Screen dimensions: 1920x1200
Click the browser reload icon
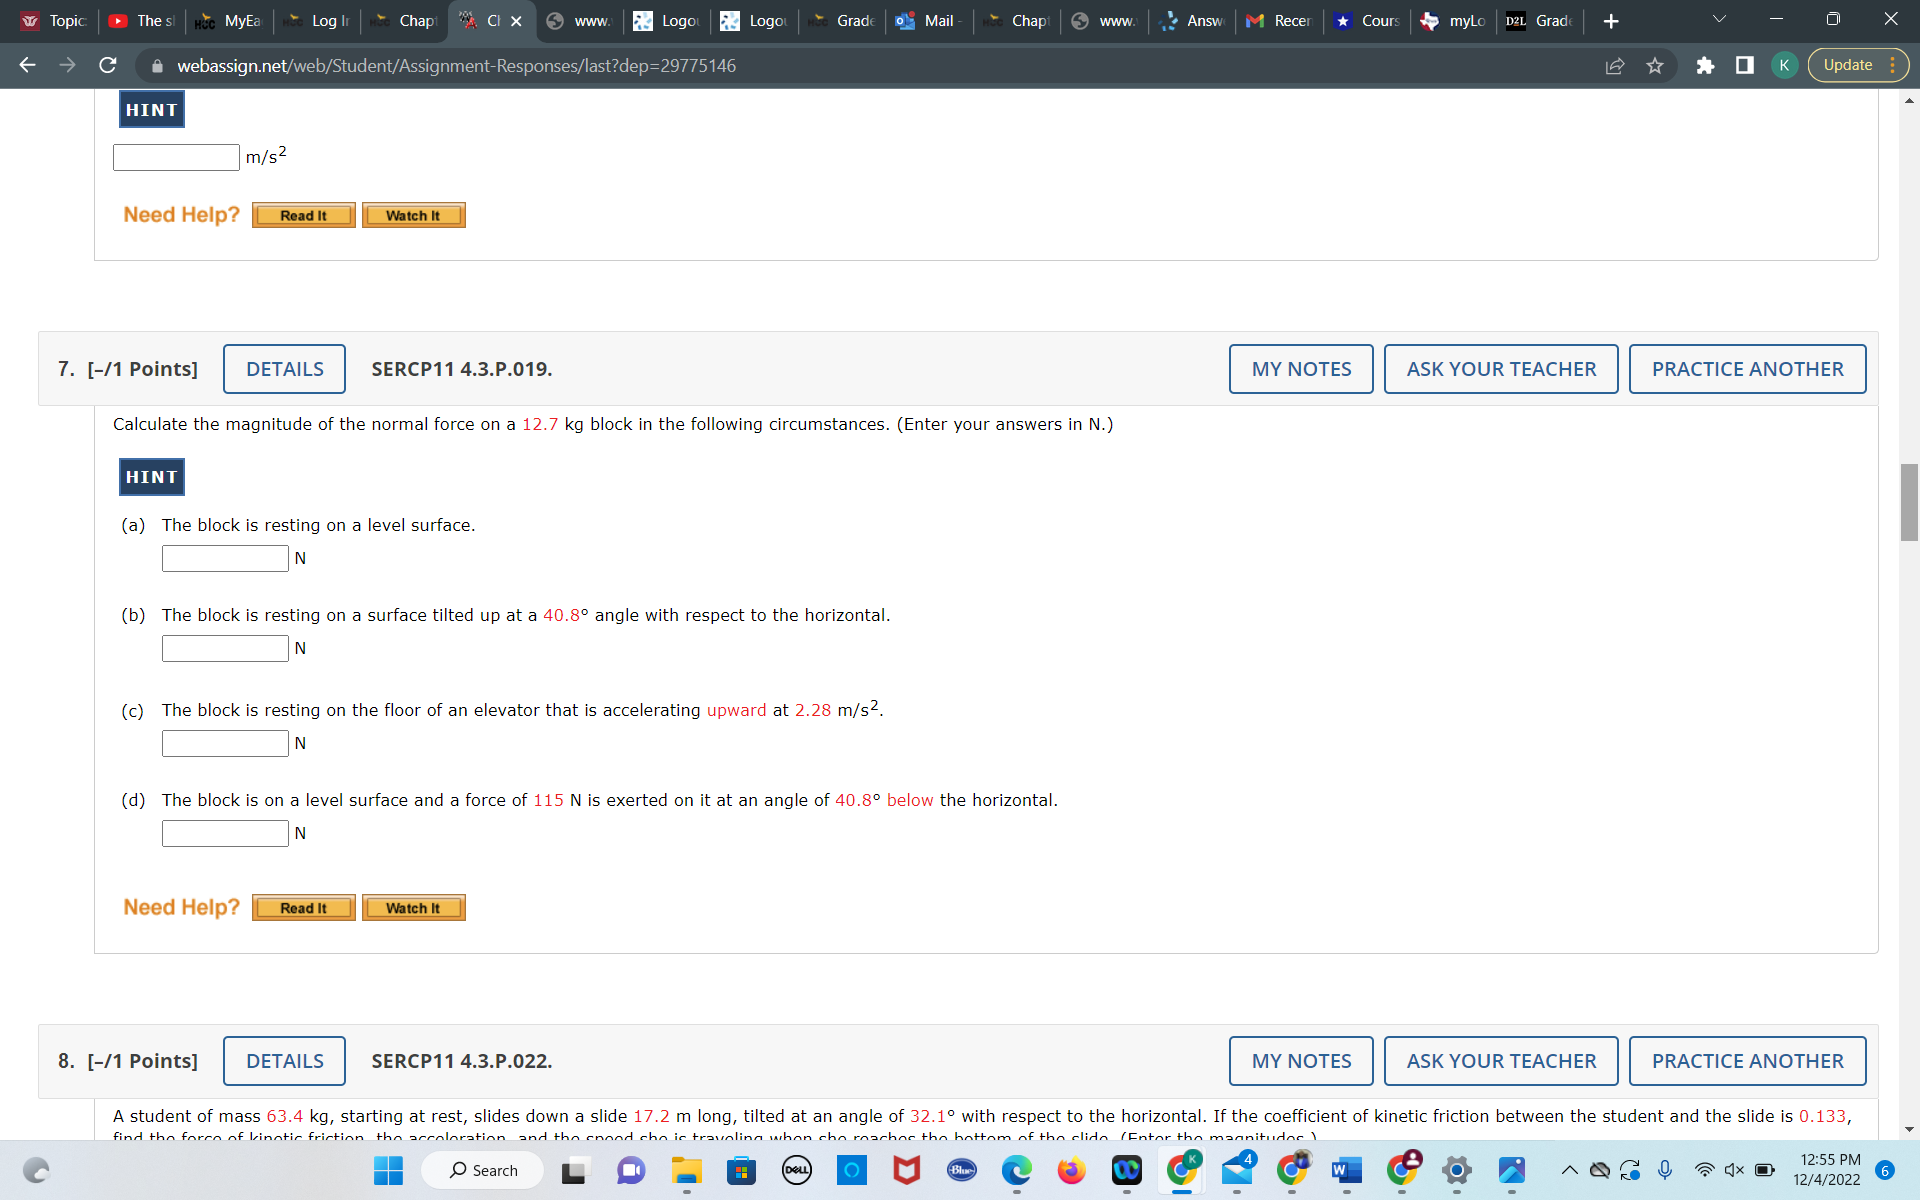coord(108,65)
